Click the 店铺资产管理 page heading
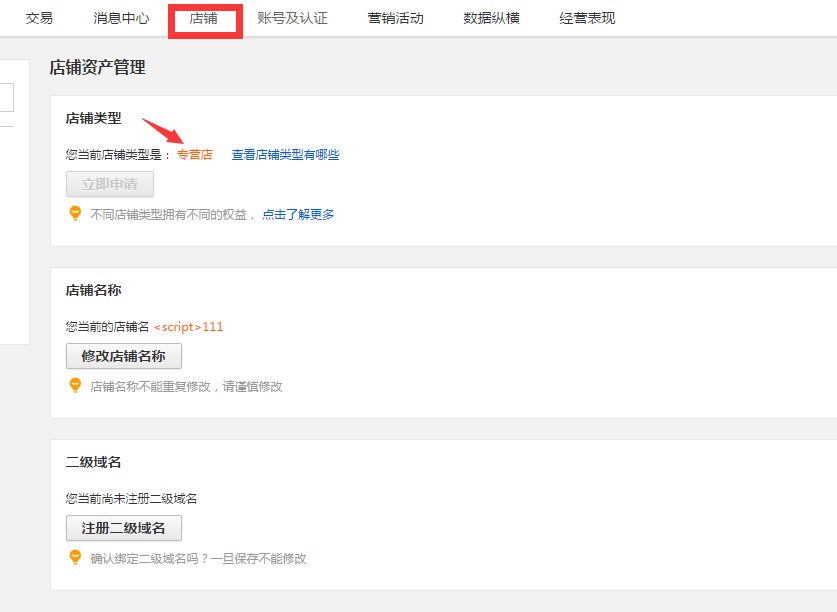 point(98,67)
